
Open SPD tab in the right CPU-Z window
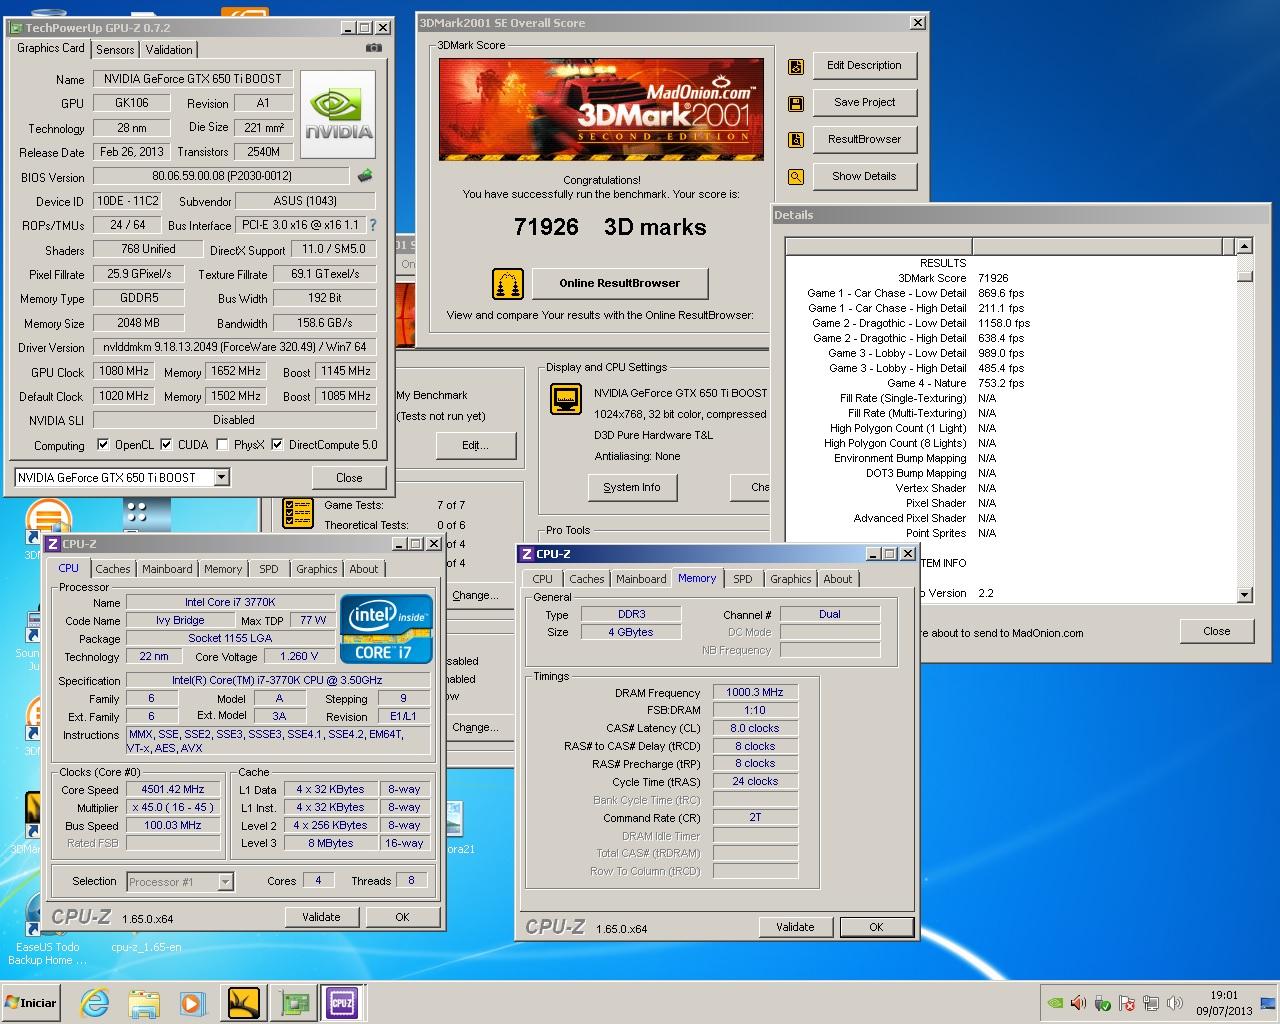click(743, 579)
